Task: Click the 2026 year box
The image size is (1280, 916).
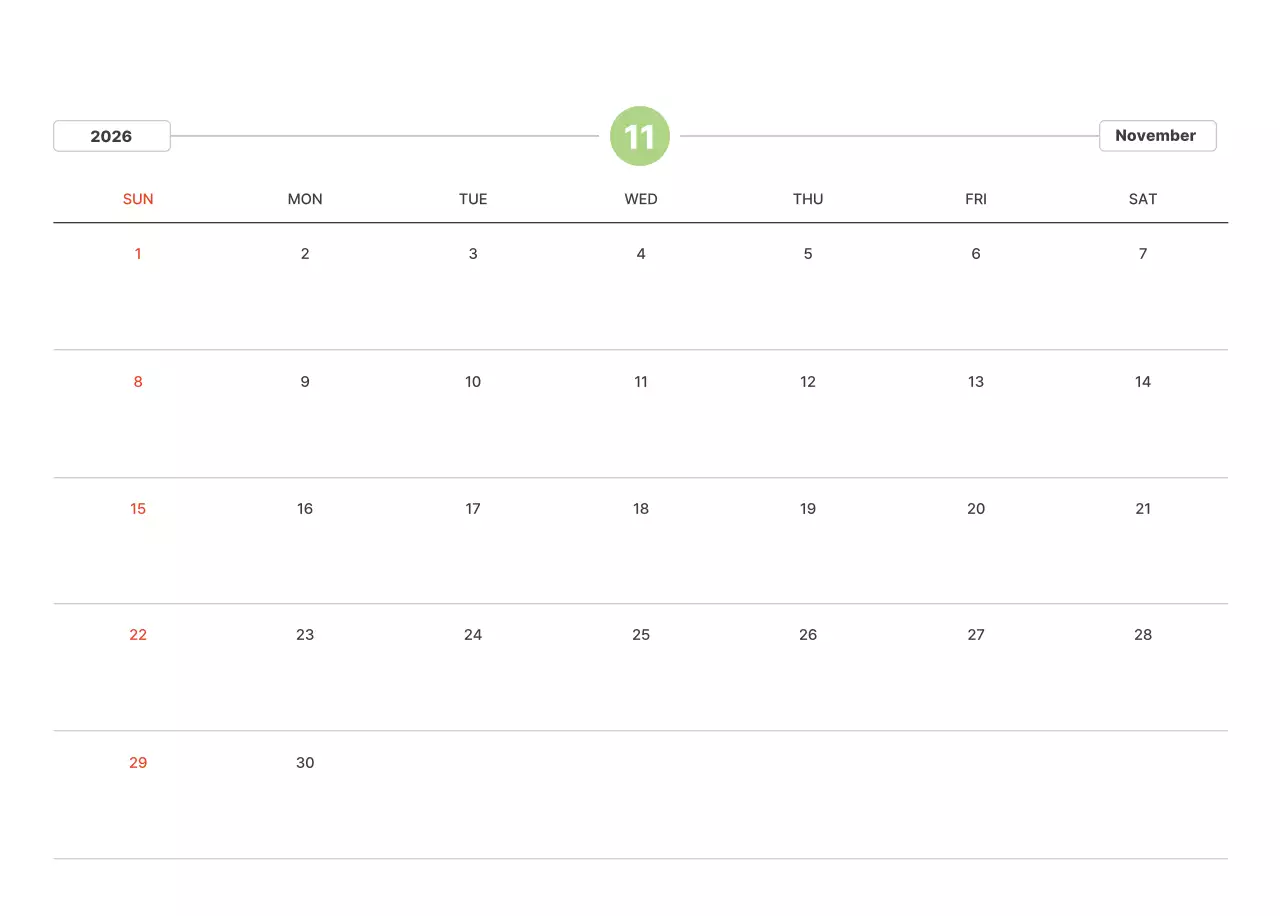Action: 112,136
